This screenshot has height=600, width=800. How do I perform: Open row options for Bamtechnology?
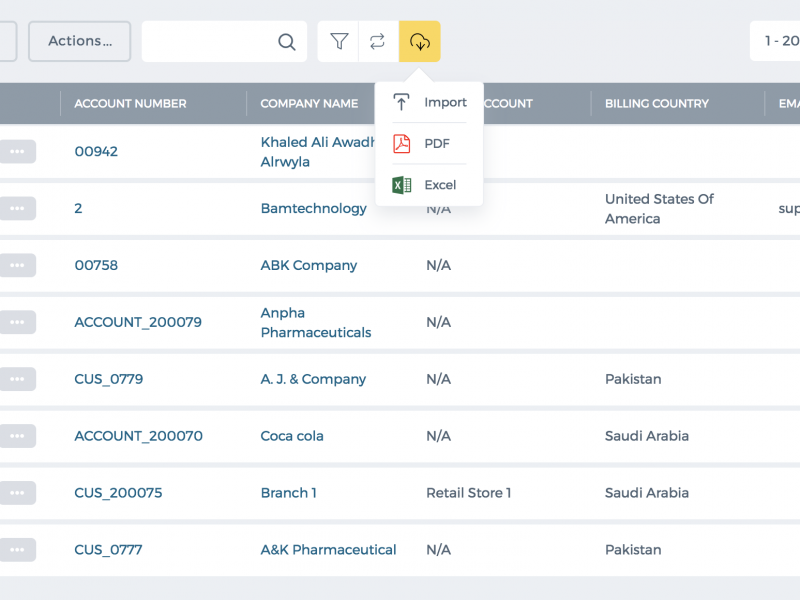tap(17, 208)
